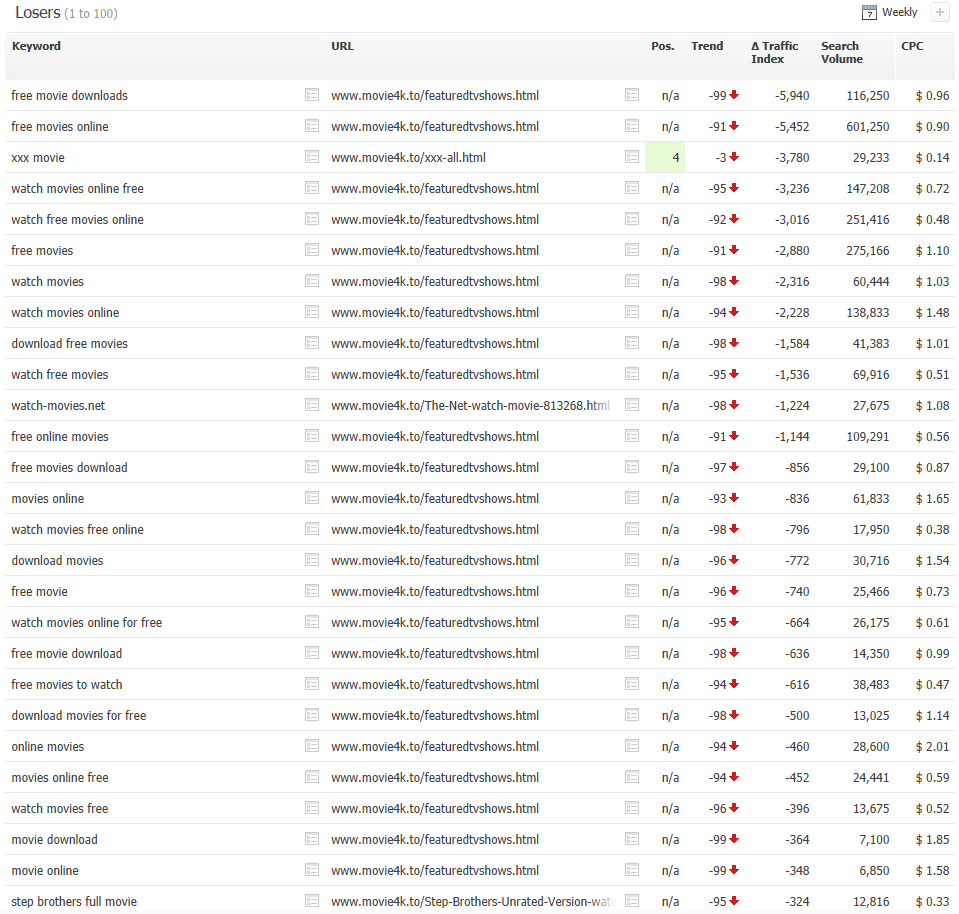
Task: Click URL details icon in 'xxx movie' row
Action: tap(632, 157)
